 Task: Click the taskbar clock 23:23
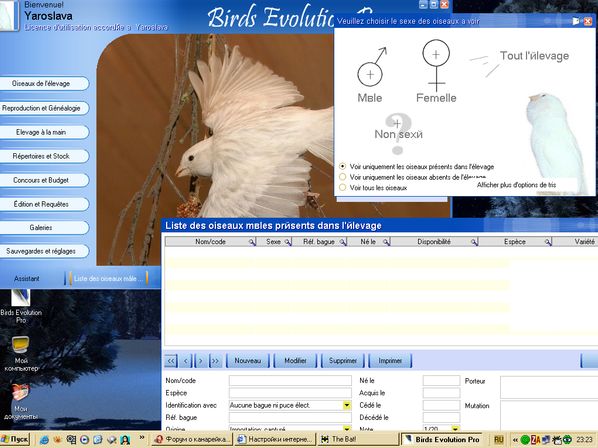coord(585,440)
